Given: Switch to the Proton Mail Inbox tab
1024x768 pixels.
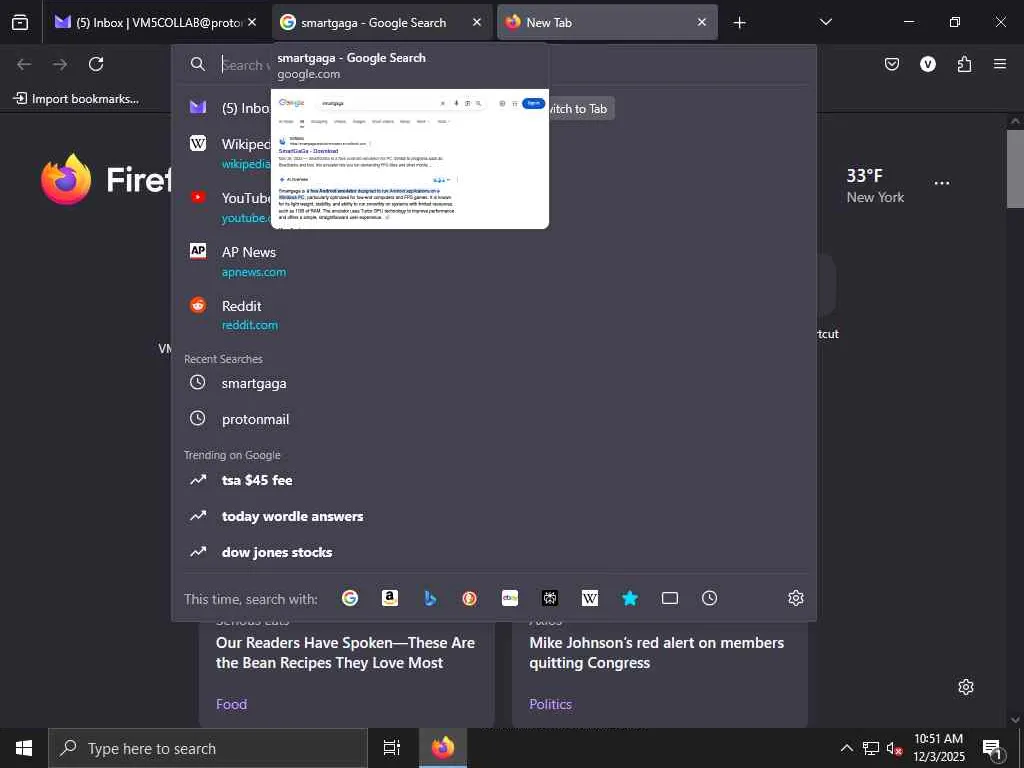Looking at the screenshot, I should (156, 23).
